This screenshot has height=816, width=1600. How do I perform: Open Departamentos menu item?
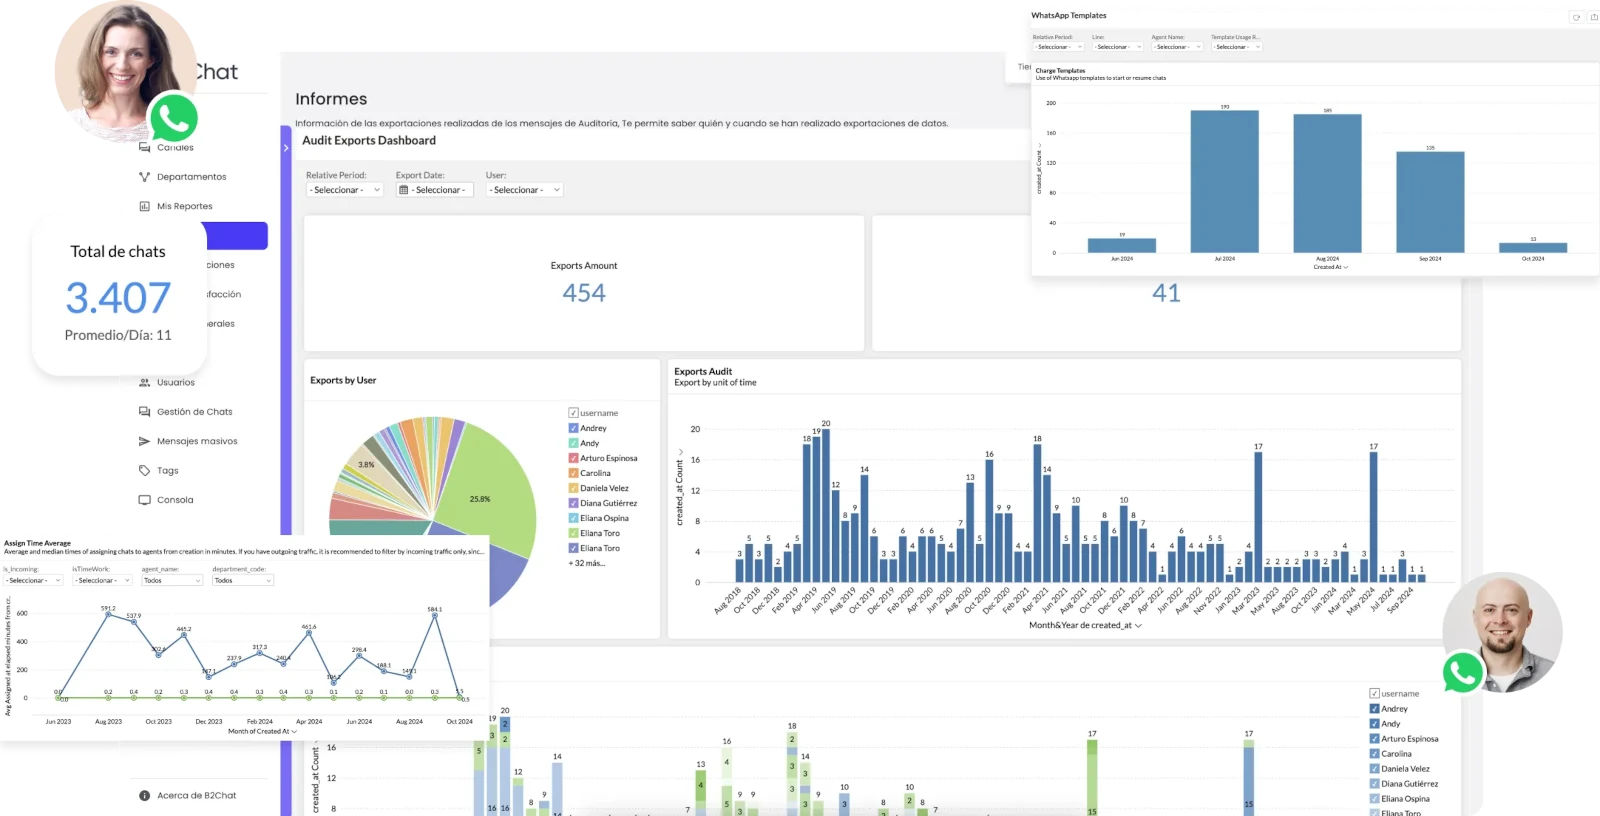(x=191, y=177)
